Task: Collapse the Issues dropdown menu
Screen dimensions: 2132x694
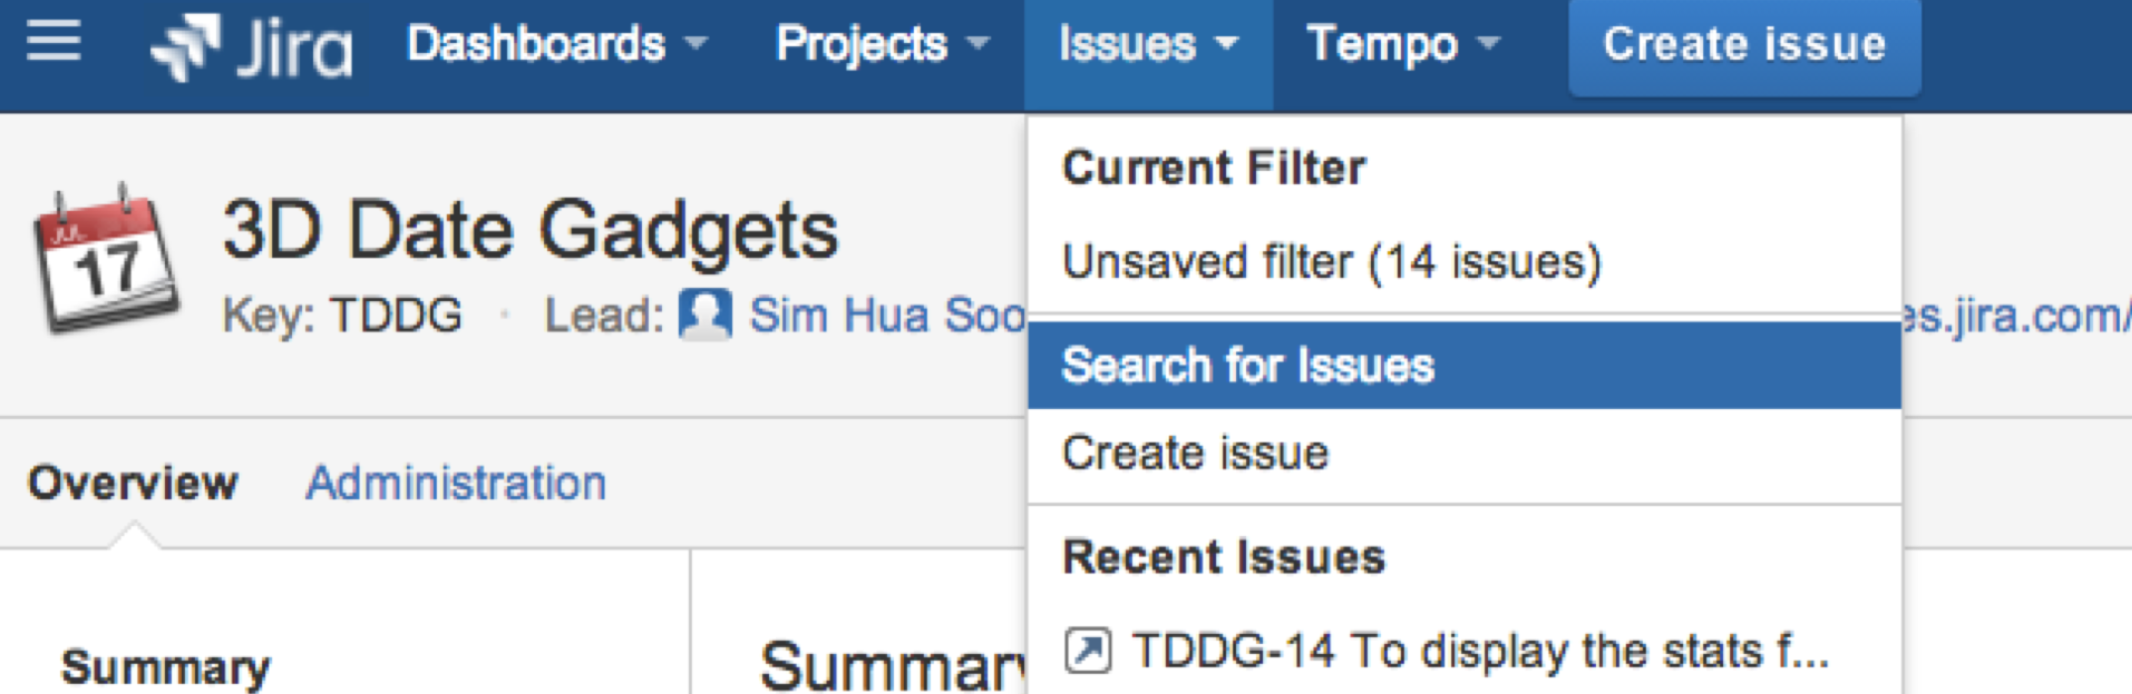Action: 1147,44
